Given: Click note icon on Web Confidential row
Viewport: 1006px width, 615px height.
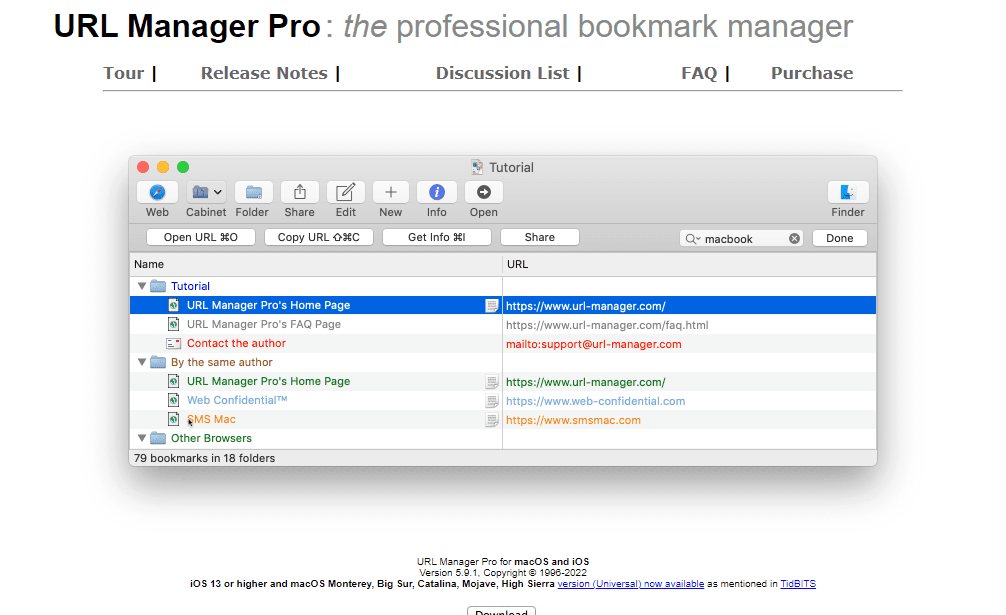Looking at the screenshot, I should (491, 401).
